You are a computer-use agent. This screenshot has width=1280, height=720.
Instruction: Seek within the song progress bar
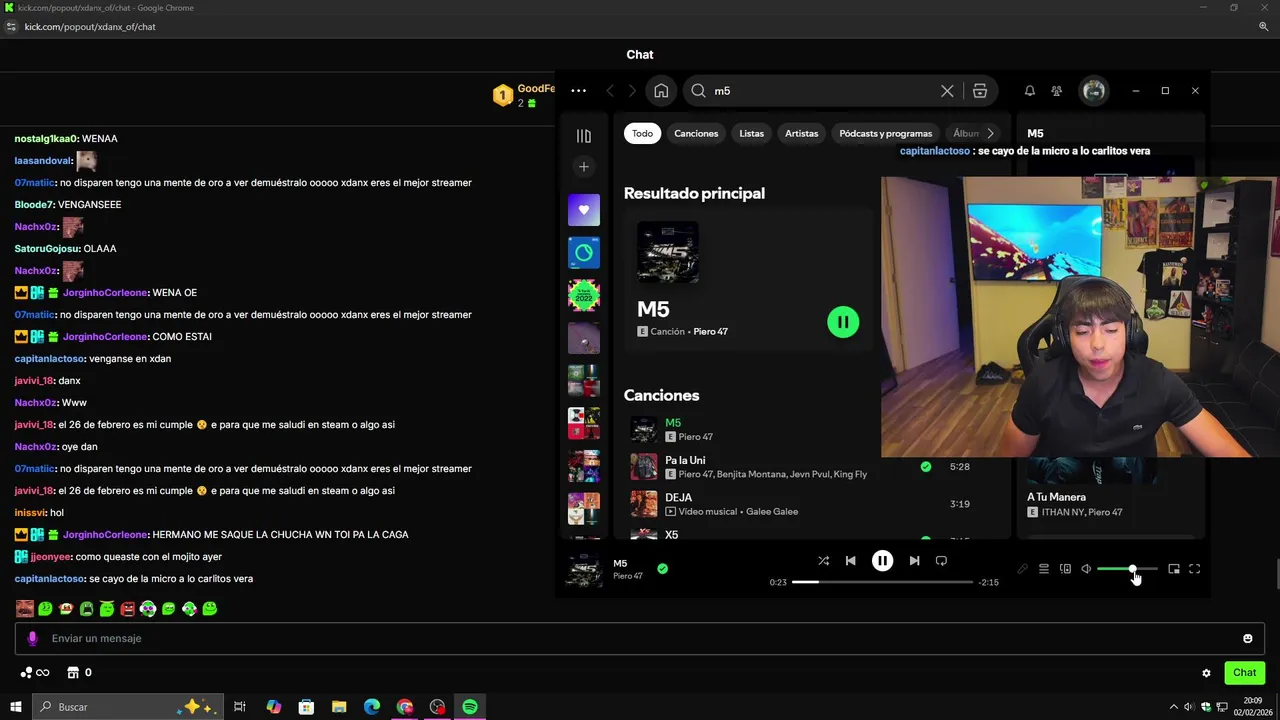click(882, 582)
